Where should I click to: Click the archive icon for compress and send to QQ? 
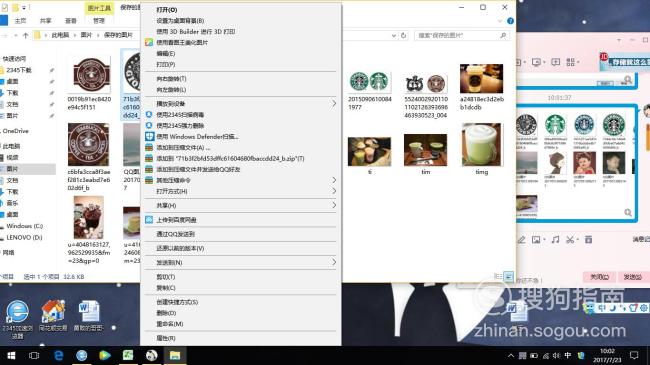[x=149, y=169]
